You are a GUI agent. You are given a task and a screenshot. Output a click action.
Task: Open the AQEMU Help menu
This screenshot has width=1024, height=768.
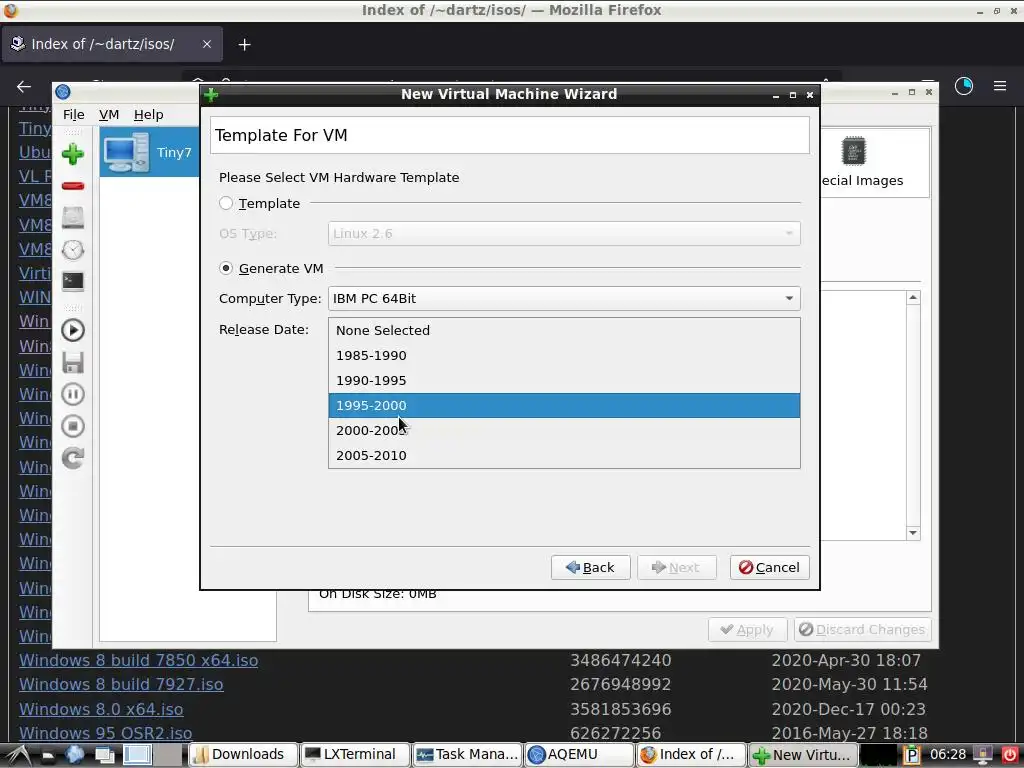(x=148, y=114)
